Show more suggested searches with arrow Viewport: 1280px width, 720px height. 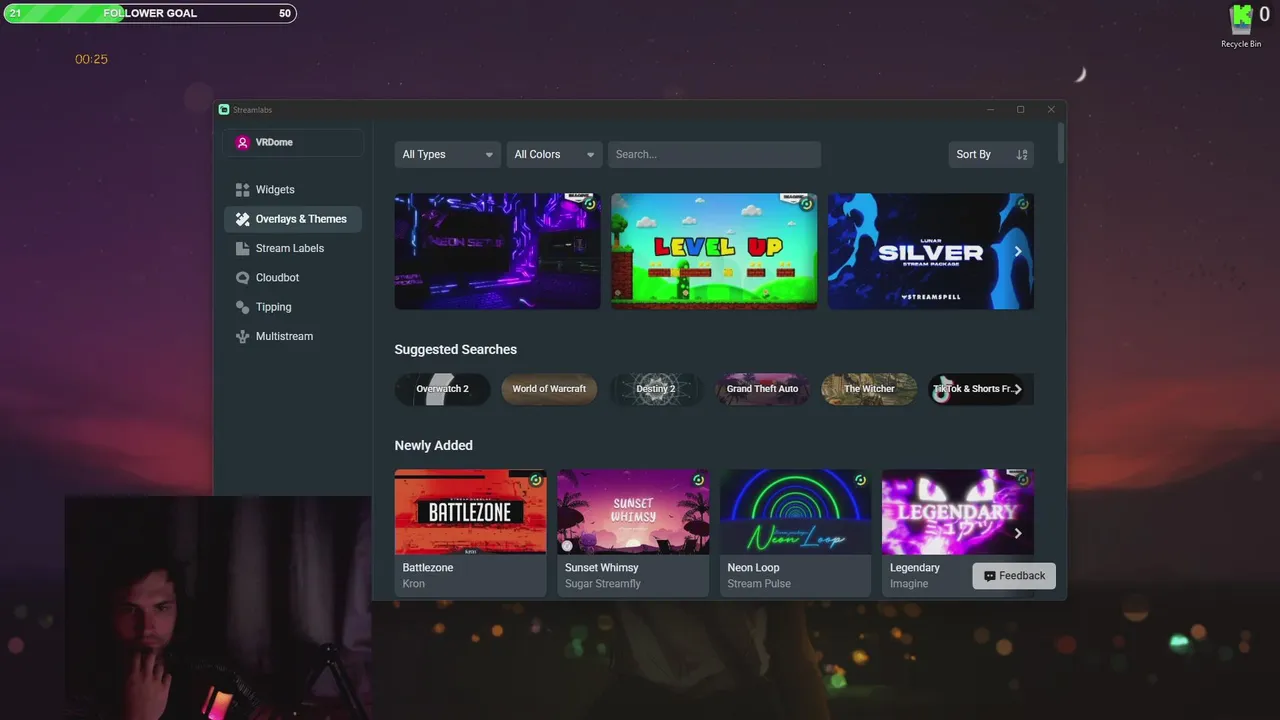[x=1018, y=389]
